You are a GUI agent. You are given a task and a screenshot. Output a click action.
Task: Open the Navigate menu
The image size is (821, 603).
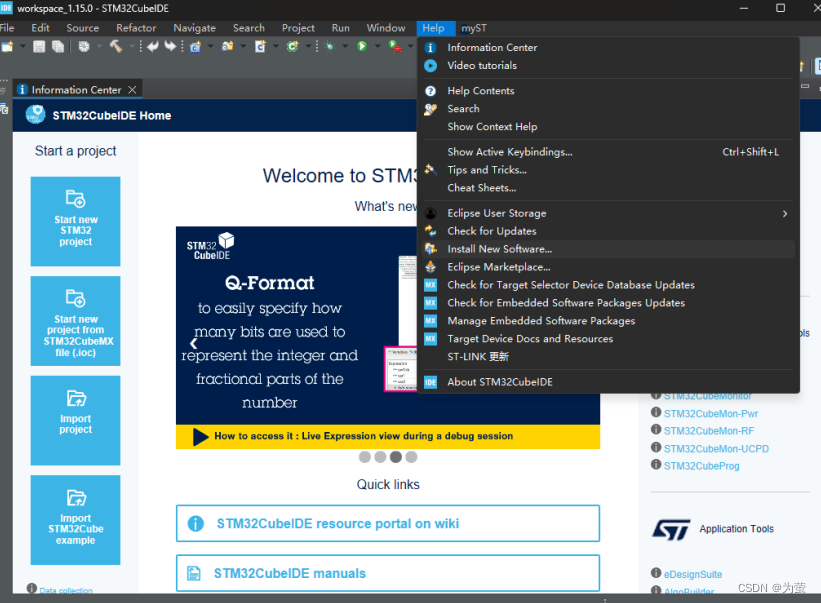[195, 28]
